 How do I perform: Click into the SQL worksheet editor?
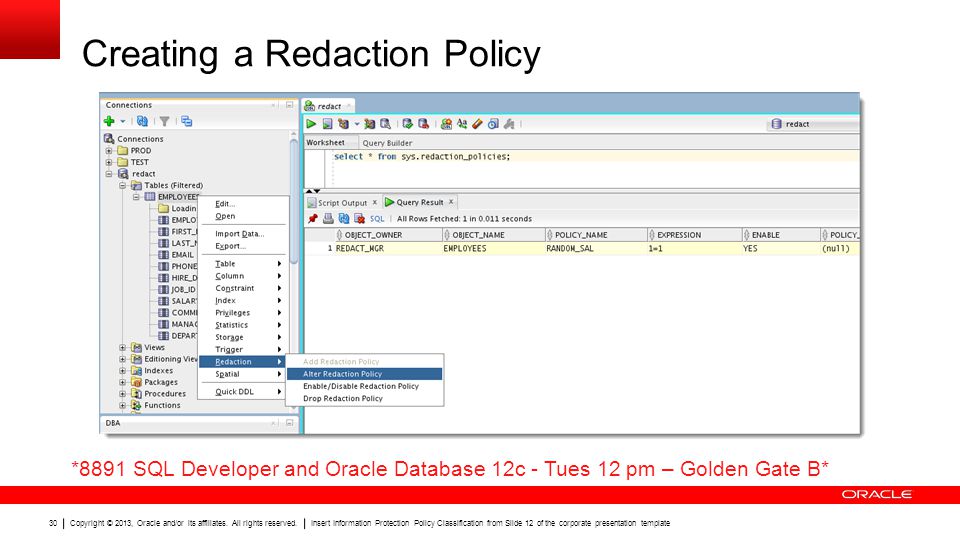[594, 168]
